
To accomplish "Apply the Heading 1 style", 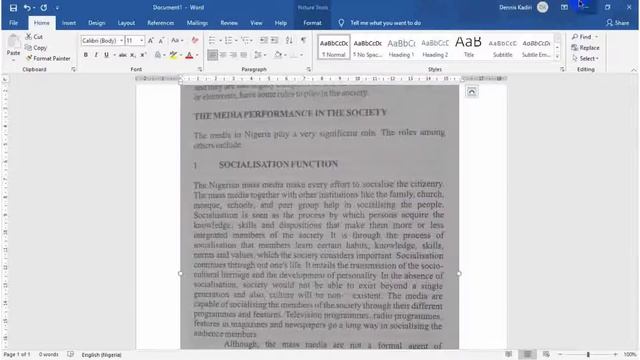I will pos(401,47).
